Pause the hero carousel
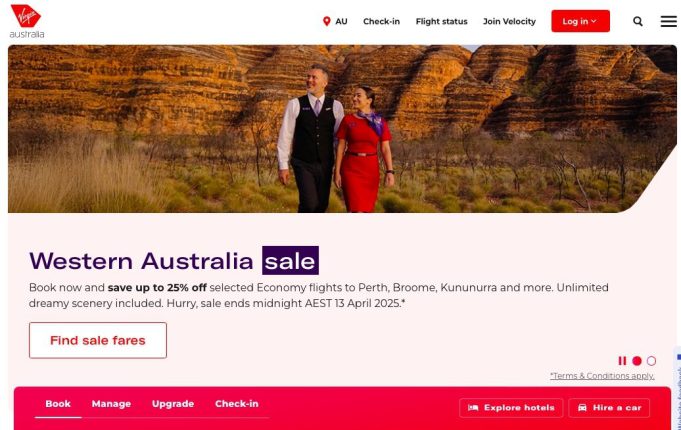681x430 pixels. point(622,361)
